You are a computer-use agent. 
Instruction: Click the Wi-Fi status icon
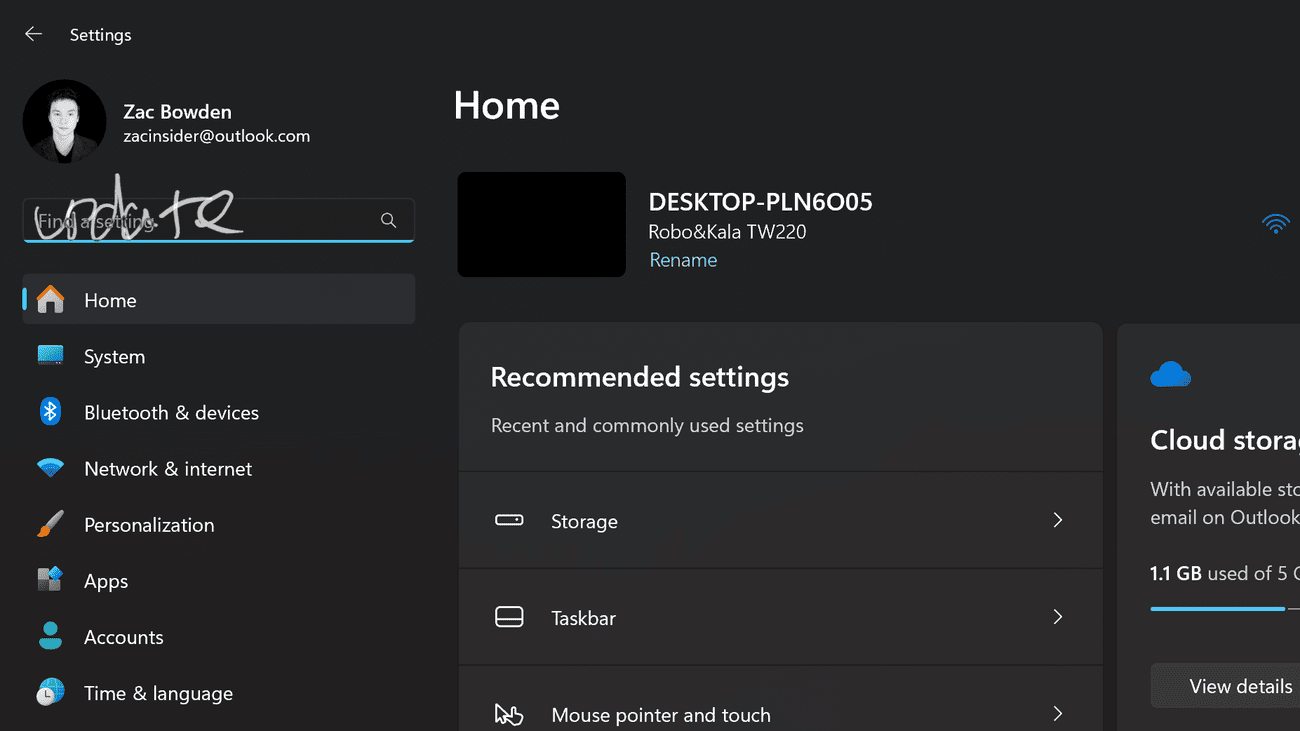coord(1276,224)
